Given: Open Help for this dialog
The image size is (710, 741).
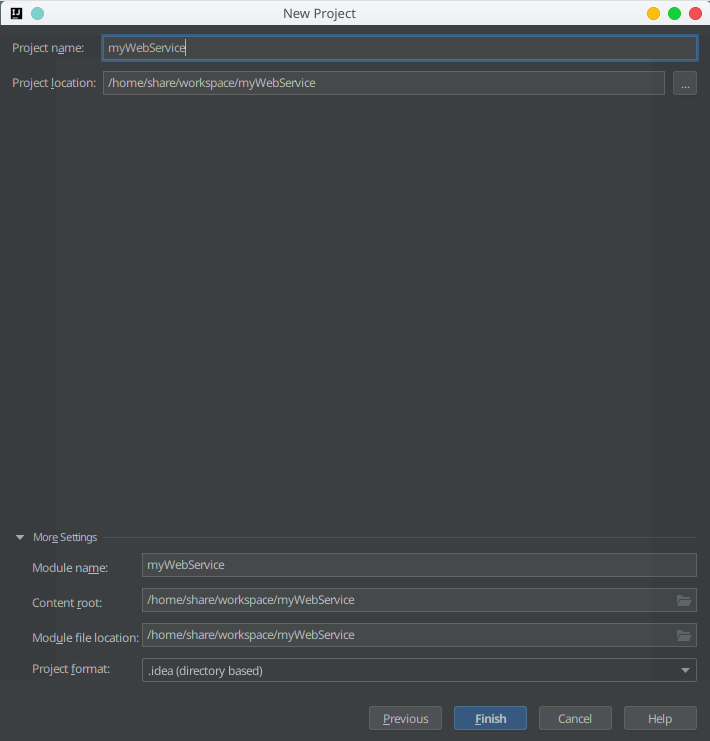Looking at the screenshot, I should click(x=660, y=718).
